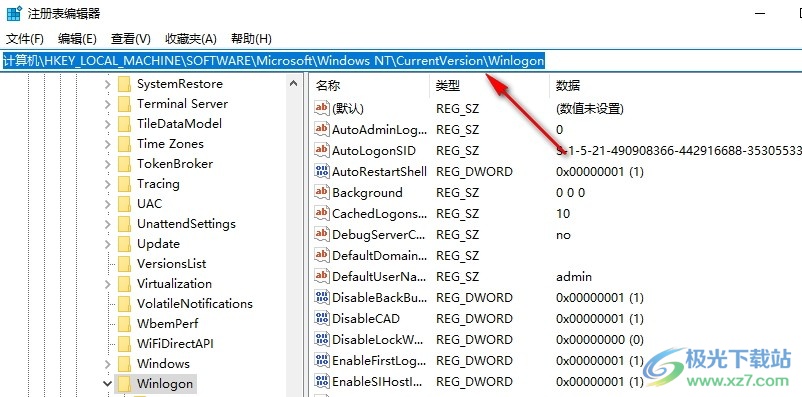Select the Winlogon folder icon
Image resolution: width=802 pixels, height=397 pixels.
click(124, 384)
